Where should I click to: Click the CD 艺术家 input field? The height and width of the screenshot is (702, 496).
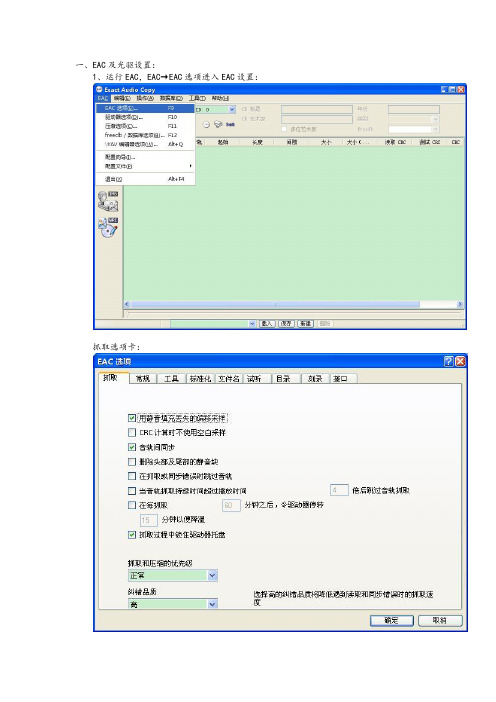click(316, 119)
